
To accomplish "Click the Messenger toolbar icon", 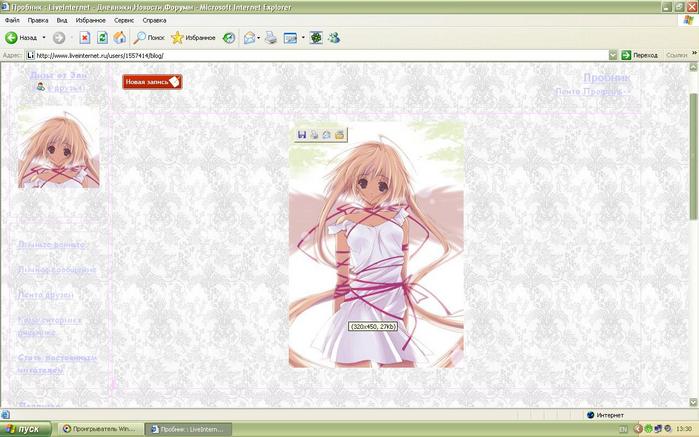I will (334, 38).
